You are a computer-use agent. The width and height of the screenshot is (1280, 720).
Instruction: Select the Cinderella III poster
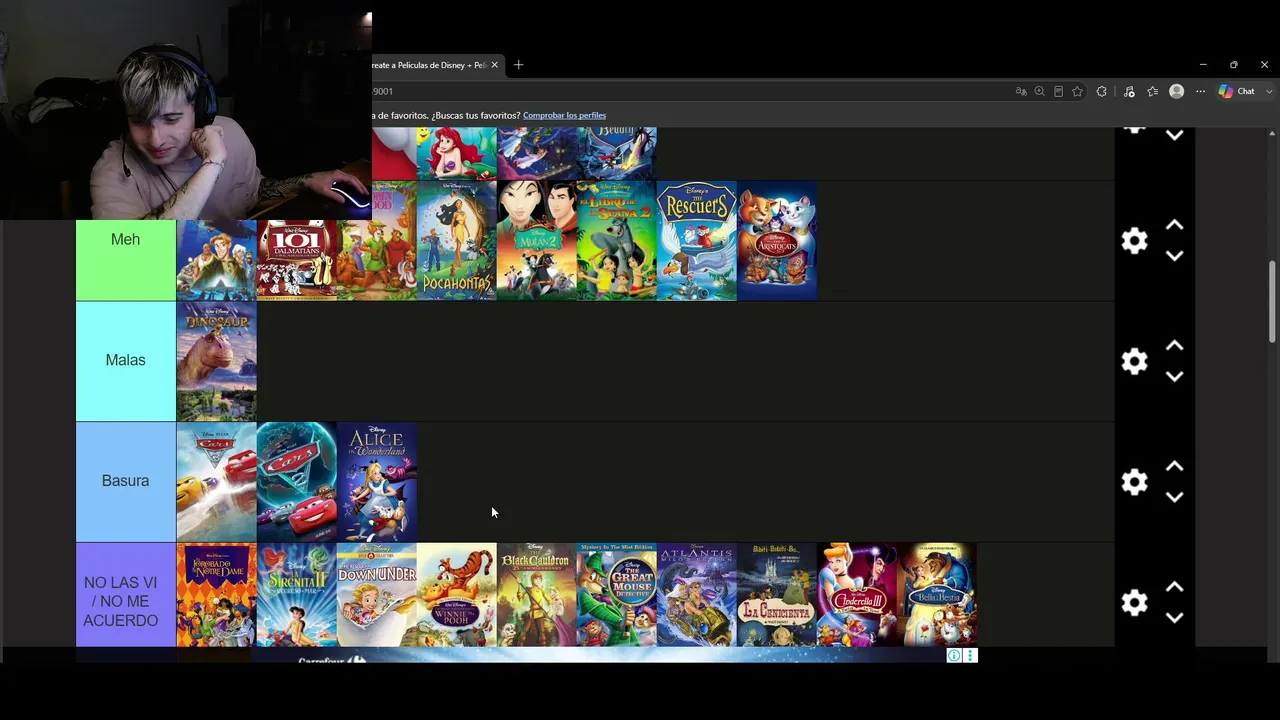pos(857,595)
